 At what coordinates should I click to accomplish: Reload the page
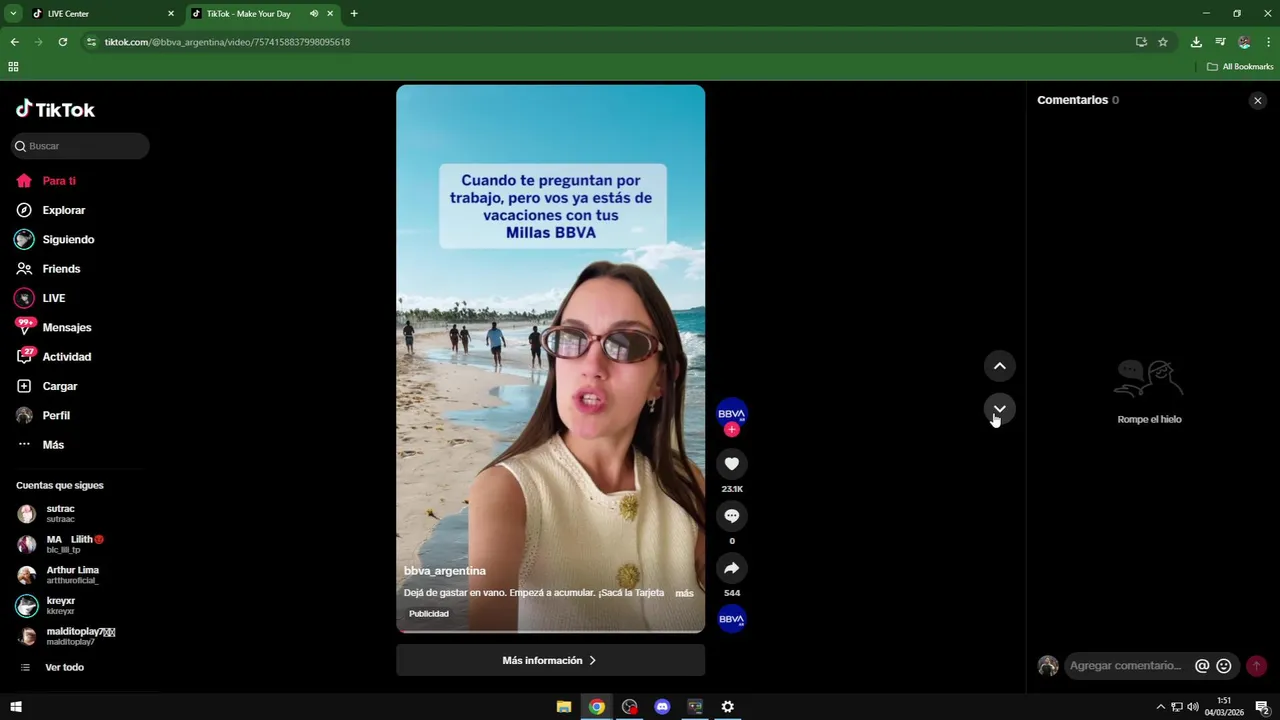click(x=63, y=42)
